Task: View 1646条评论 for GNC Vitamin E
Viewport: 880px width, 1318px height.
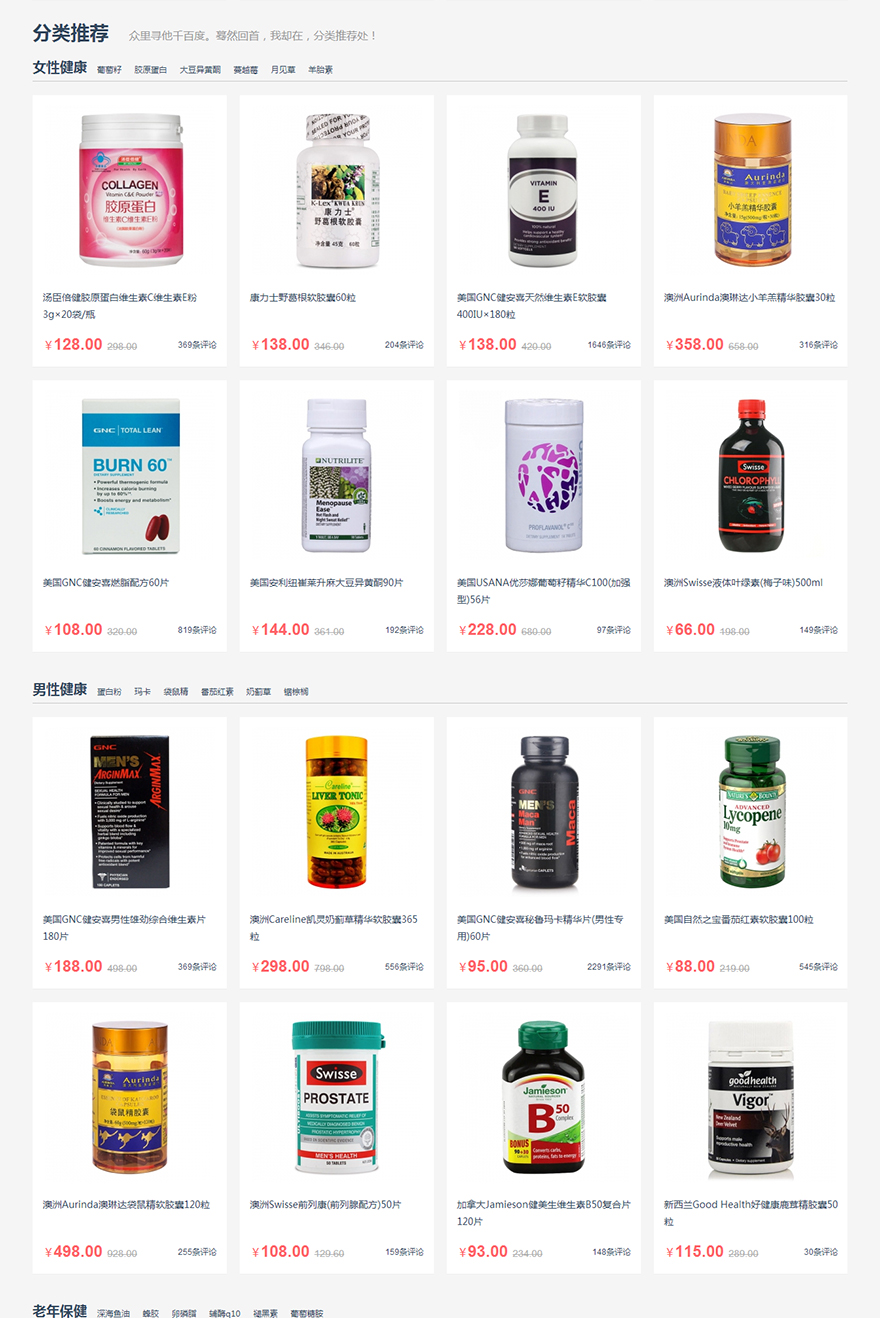Action: tap(609, 345)
